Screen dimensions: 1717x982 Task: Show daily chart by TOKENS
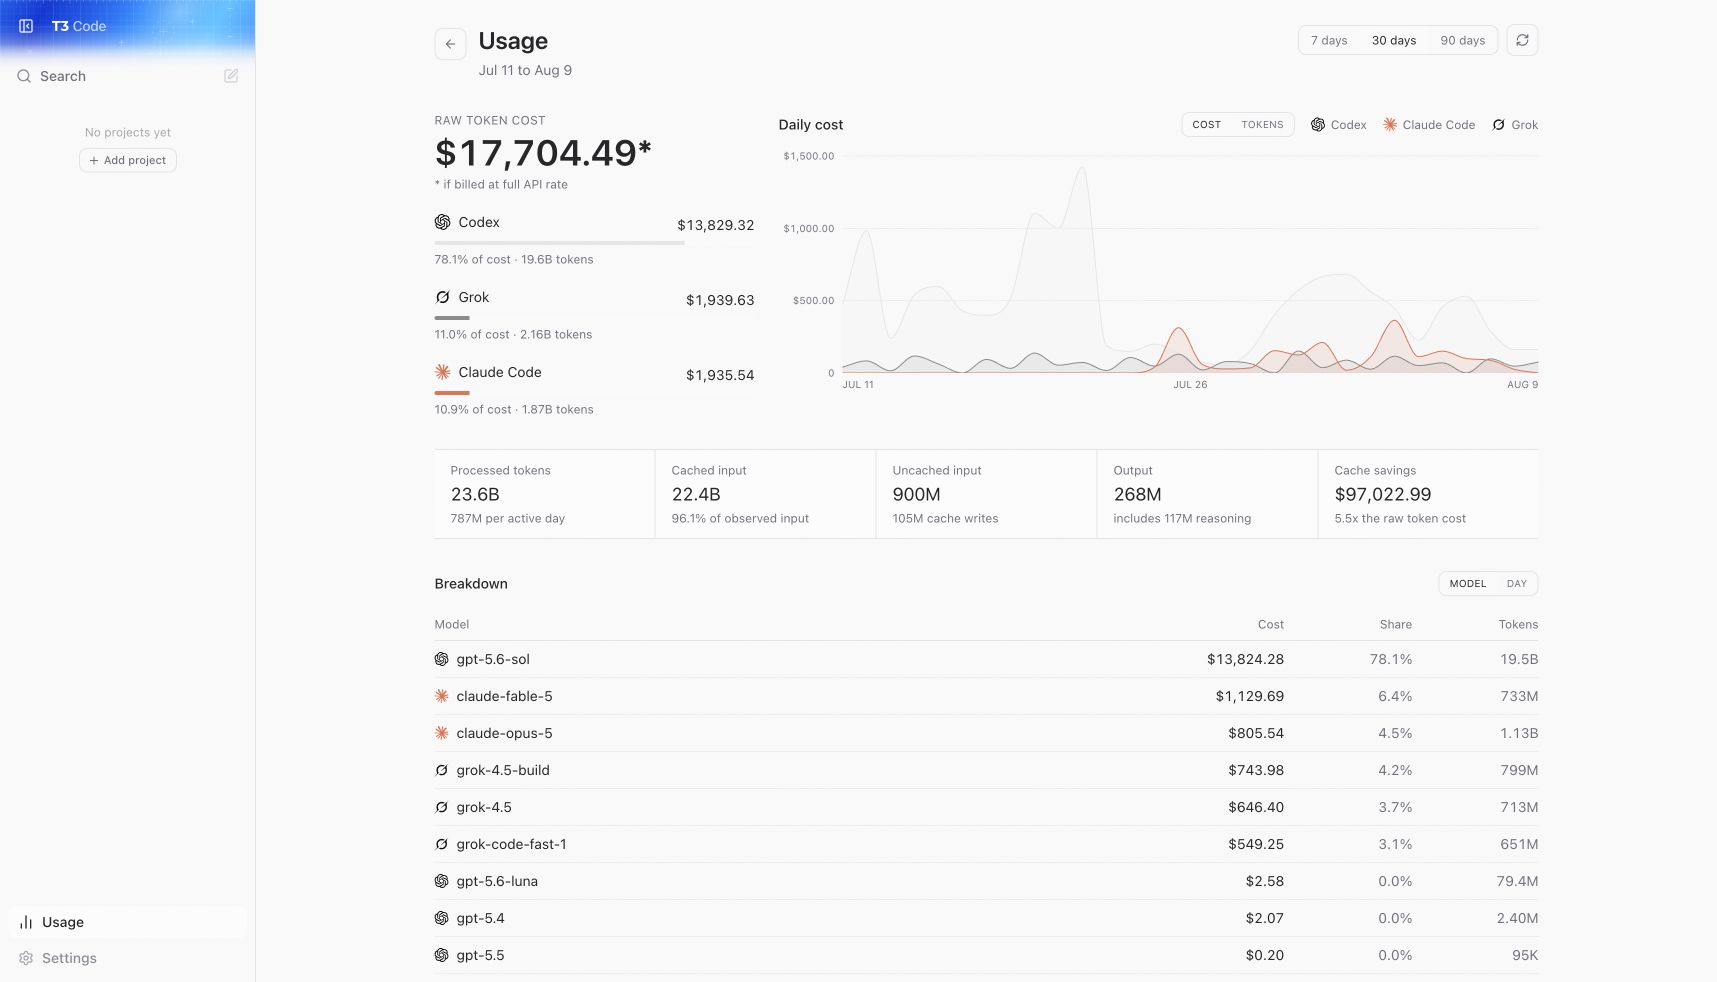[x=1262, y=125]
